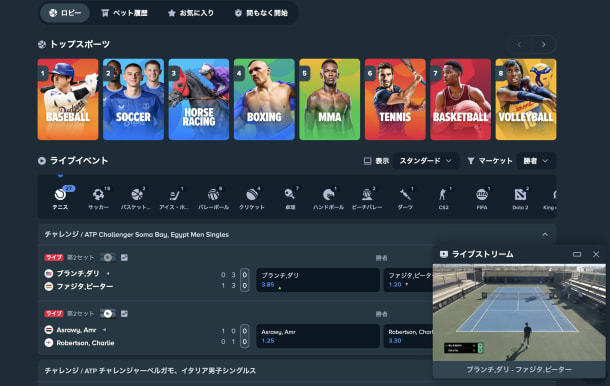Select the バレーボール live events icon
Viewport: 610px width, 386px height.
click(x=213, y=198)
